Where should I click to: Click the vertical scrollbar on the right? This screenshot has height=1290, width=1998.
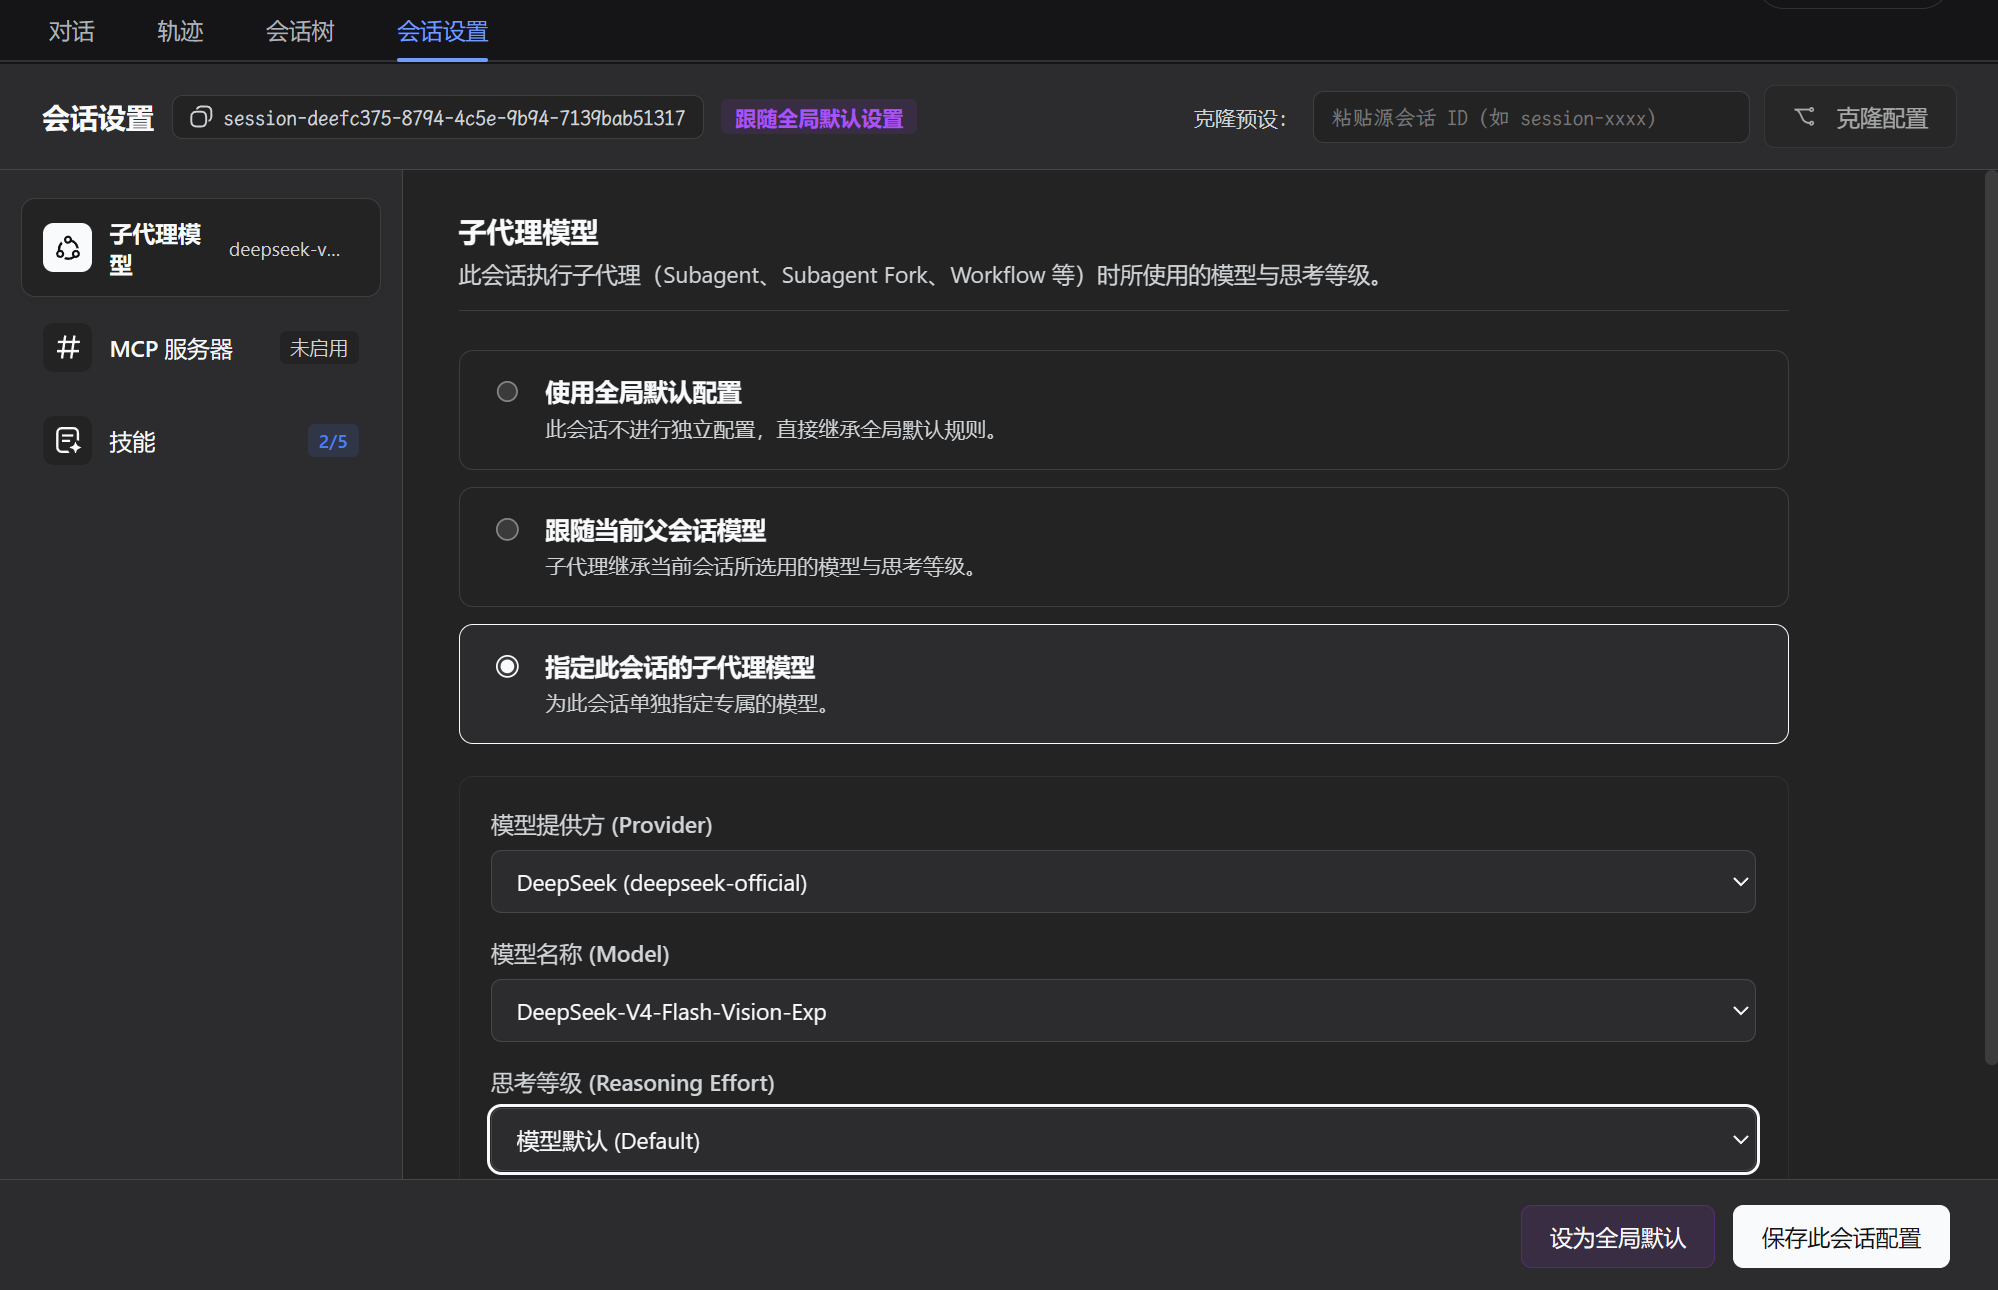tap(1990, 617)
